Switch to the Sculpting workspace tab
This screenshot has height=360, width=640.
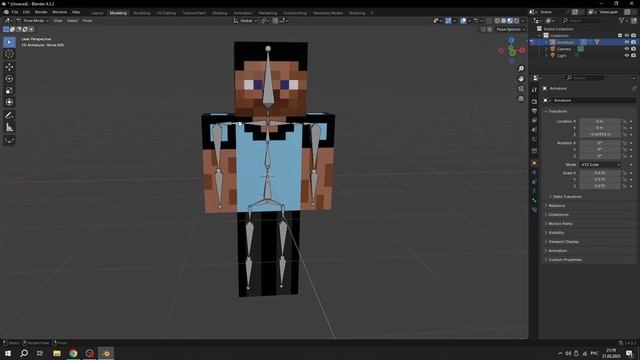pyautogui.click(x=142, y=13)
